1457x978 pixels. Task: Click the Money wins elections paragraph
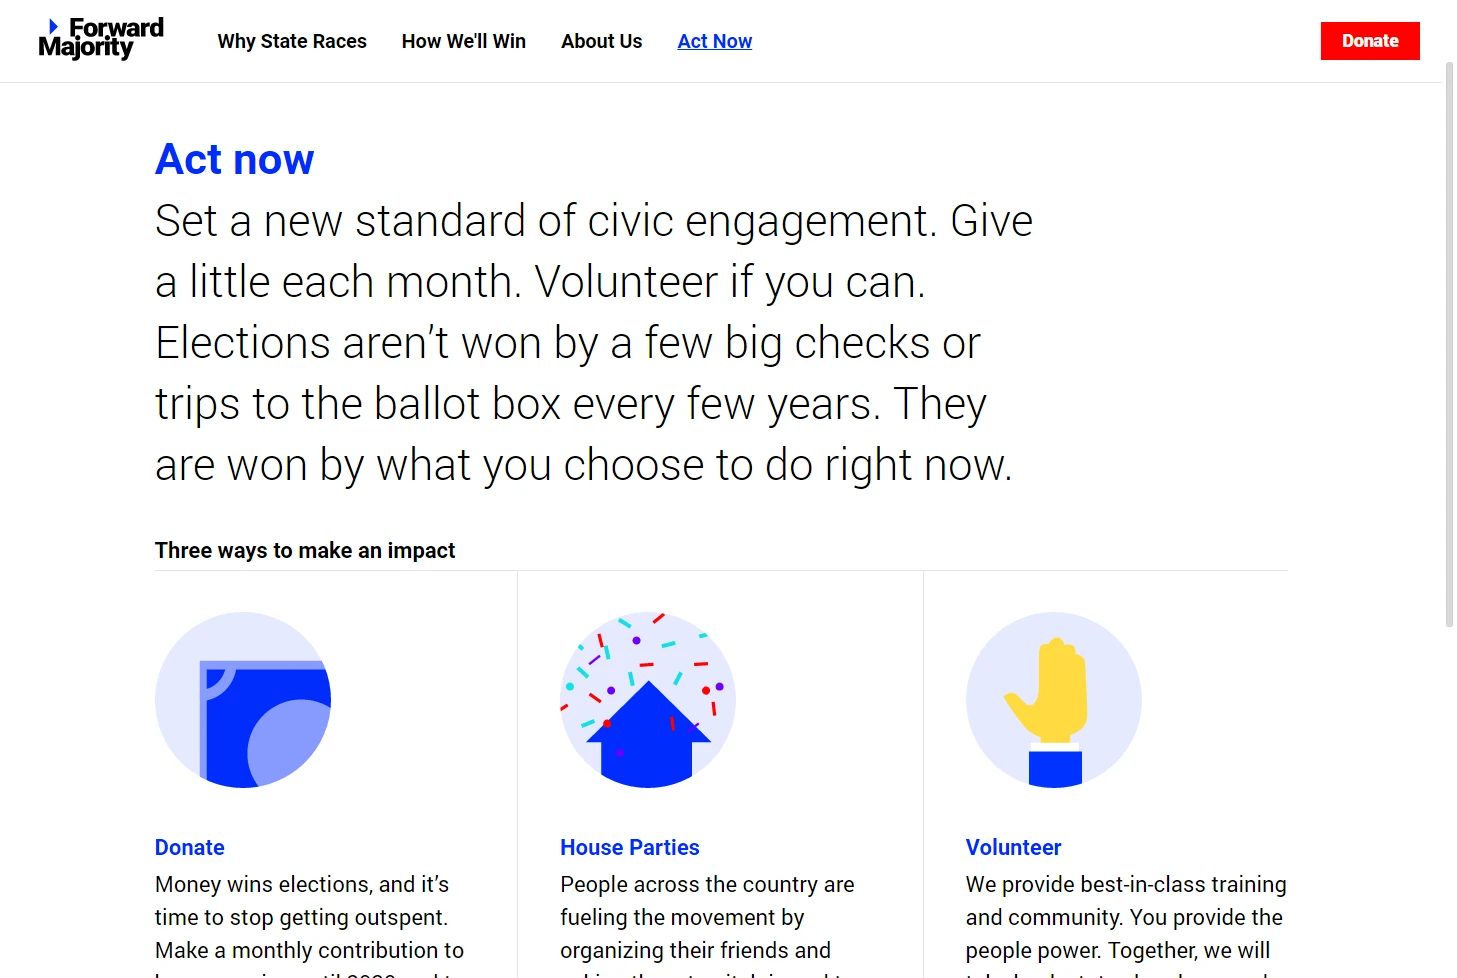tap(310, 923)
